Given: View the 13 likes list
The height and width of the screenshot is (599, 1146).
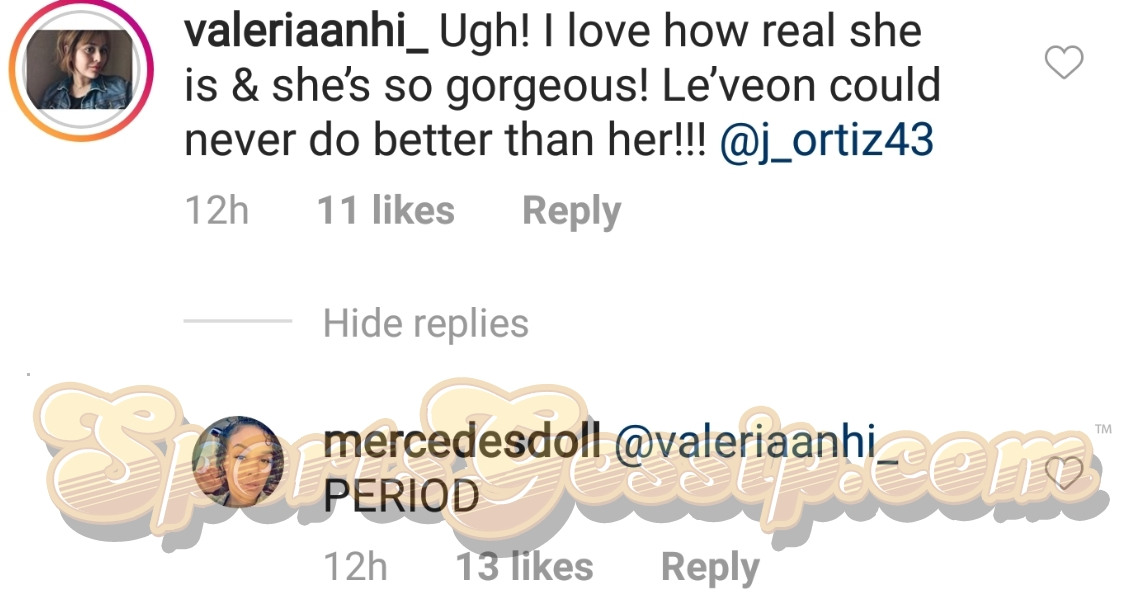Looking at the screenshot, I should (524, 567).
